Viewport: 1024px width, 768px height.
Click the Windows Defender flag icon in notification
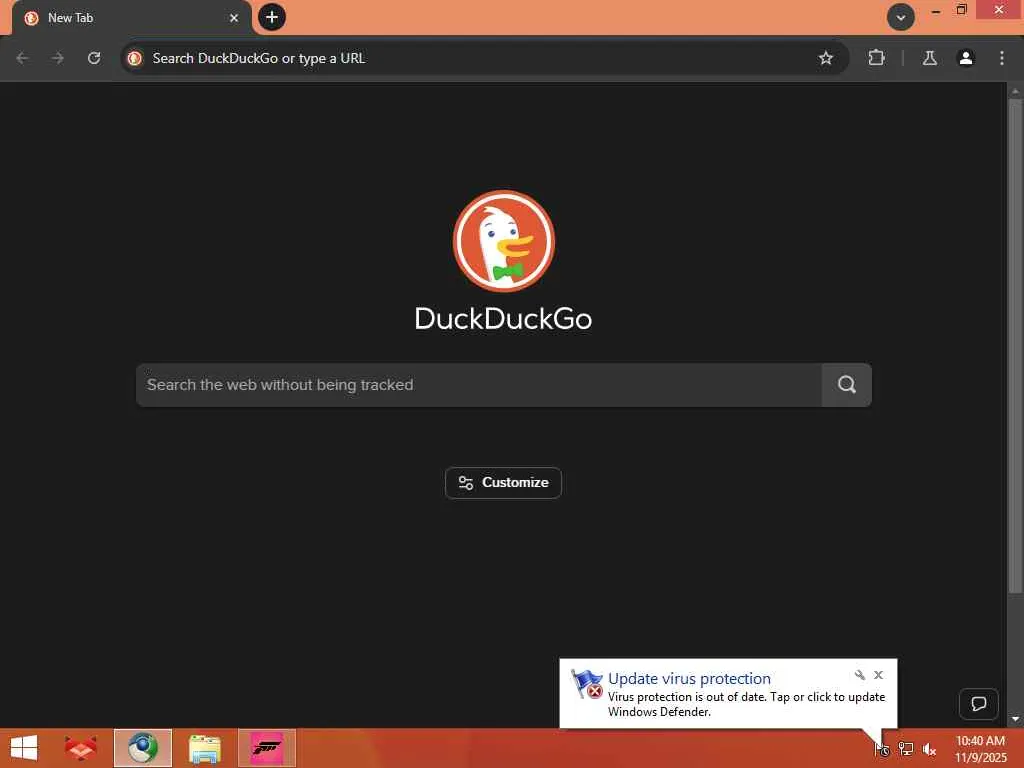coord(586,684)
